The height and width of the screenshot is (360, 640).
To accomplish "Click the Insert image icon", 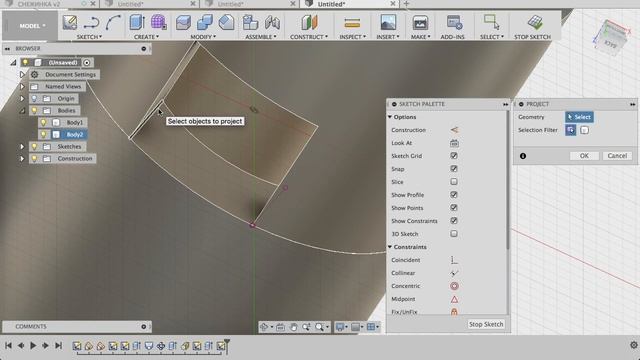I will click(x=388, y=22).
